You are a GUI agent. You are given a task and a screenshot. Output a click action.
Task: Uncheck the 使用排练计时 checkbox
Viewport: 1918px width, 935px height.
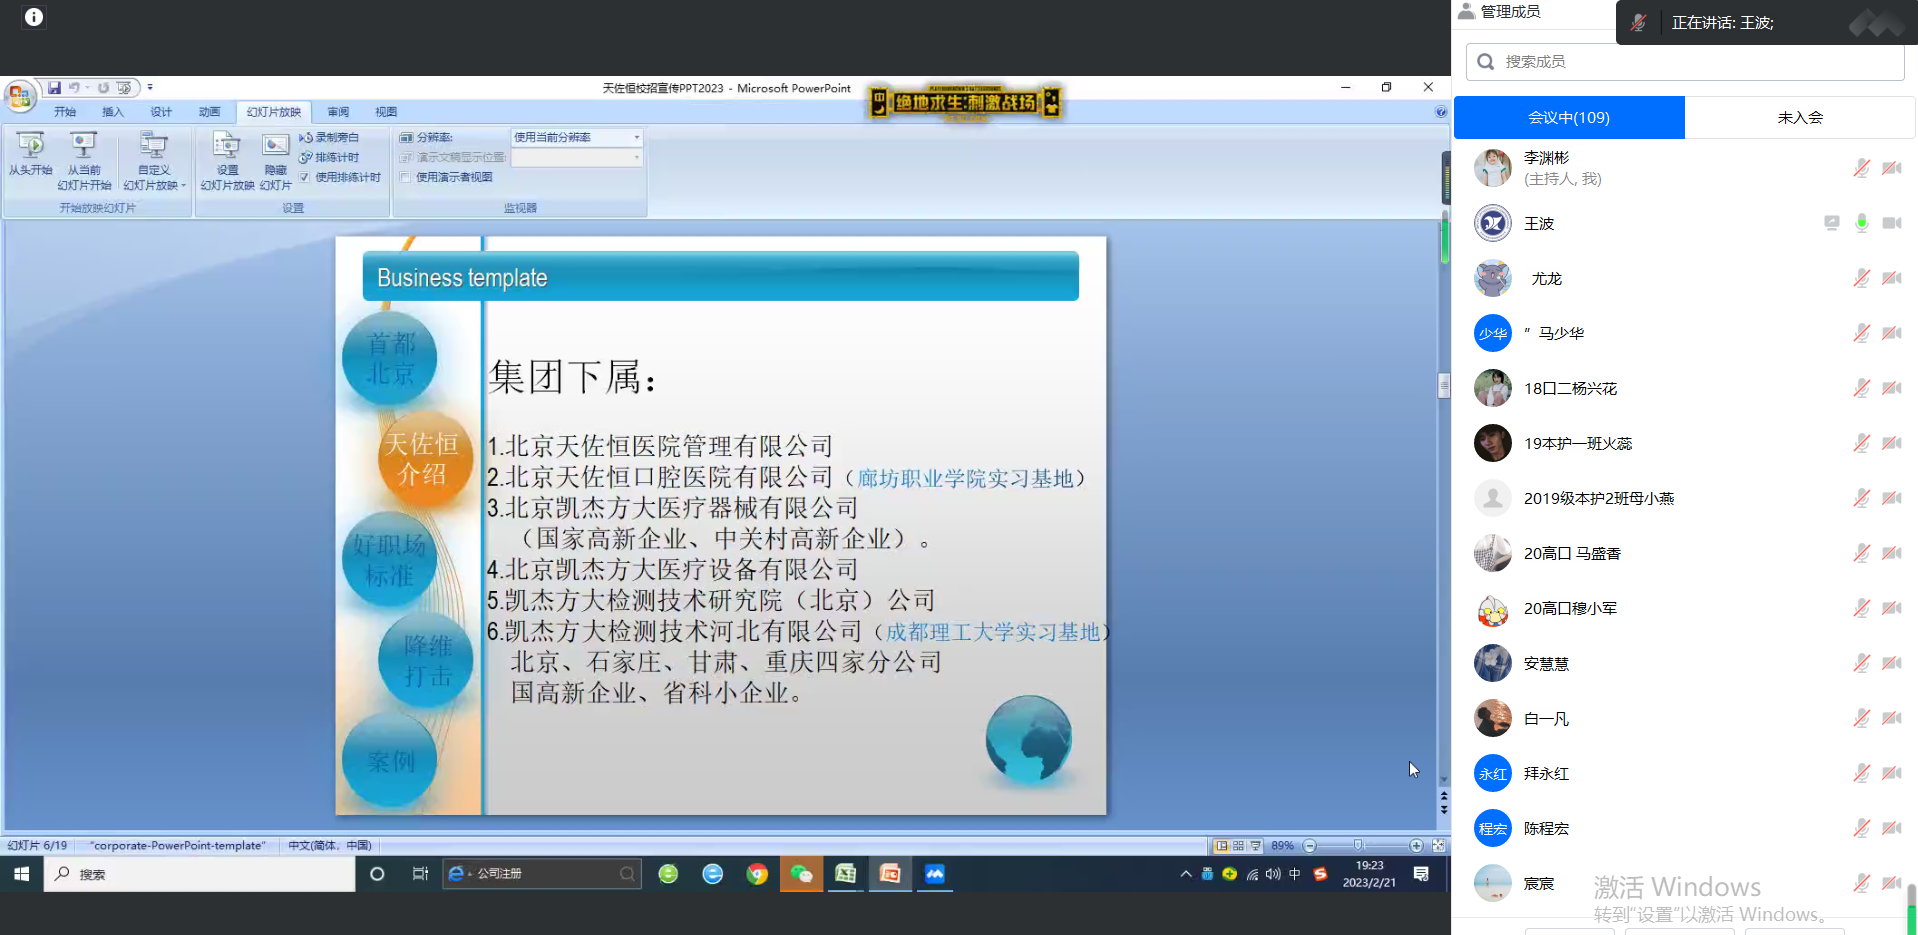point(305,178)
